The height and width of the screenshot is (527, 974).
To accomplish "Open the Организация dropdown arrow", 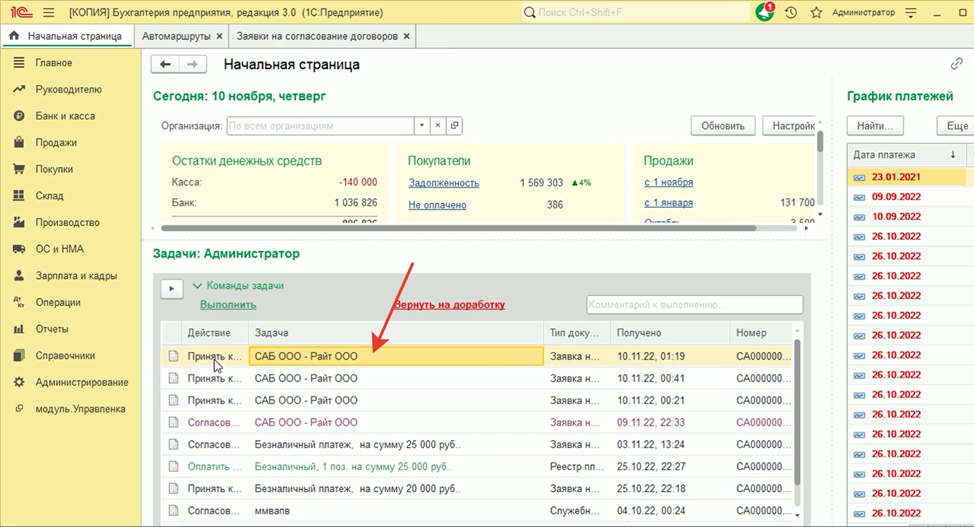I will (422, 126).
